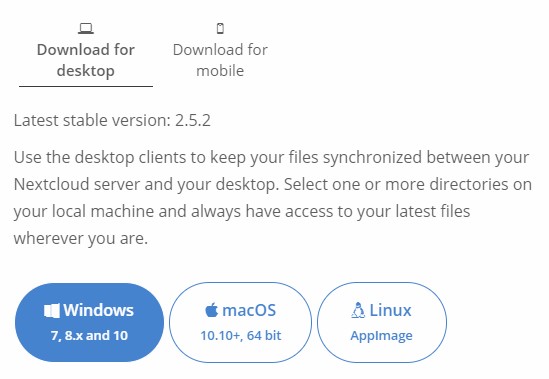
Task: Click the 2.5.2 version number
Action: [193, 120]
